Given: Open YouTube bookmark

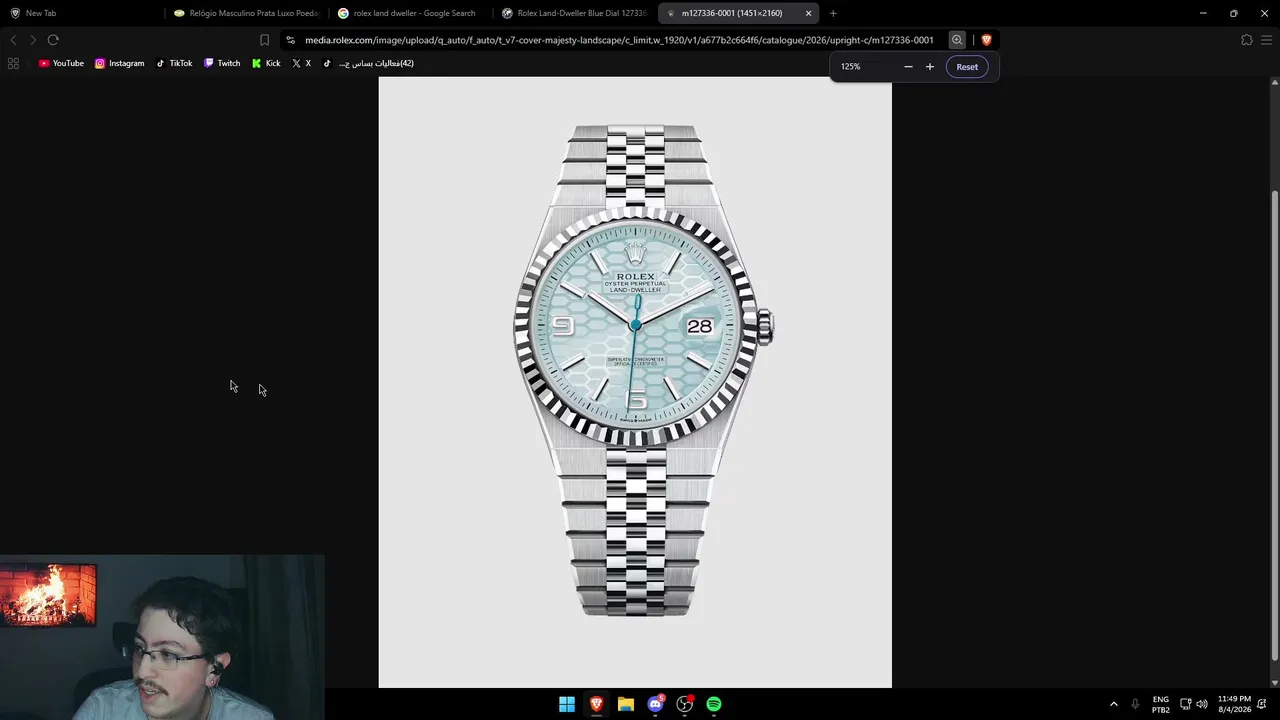Looking at the screenshot, I should [61, 63].
